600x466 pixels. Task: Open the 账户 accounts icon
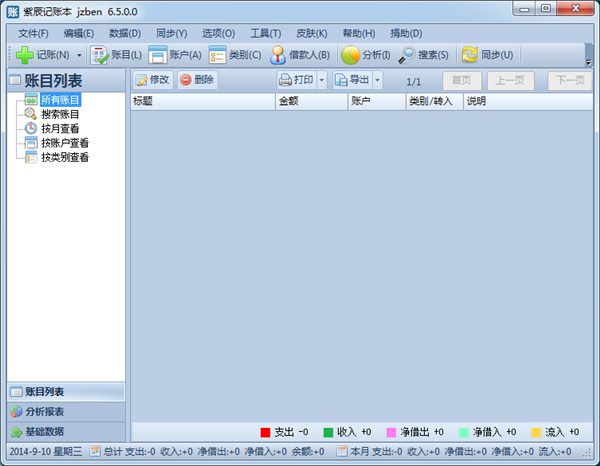(x=158, y=55)
